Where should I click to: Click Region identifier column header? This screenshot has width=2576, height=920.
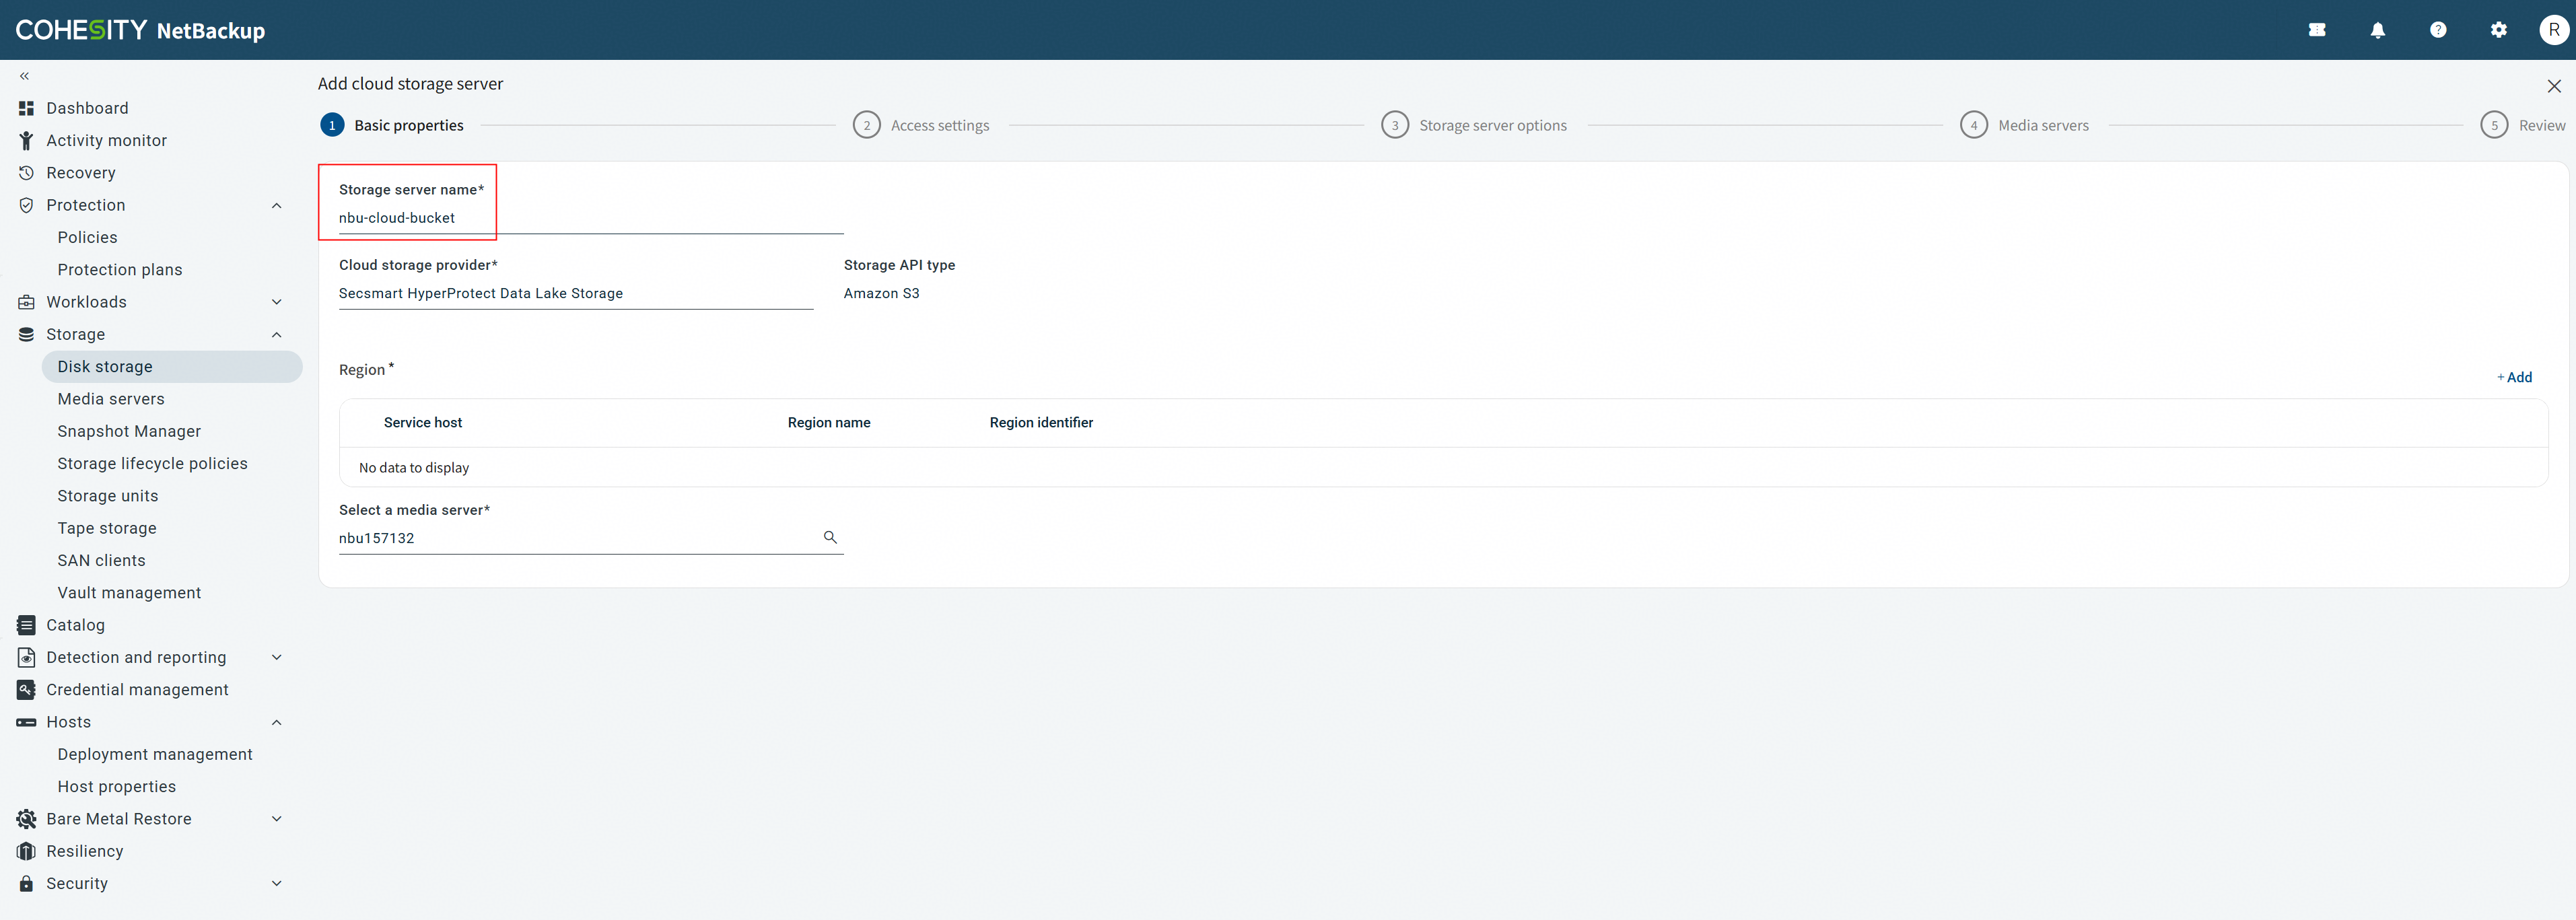[1041, 423]
